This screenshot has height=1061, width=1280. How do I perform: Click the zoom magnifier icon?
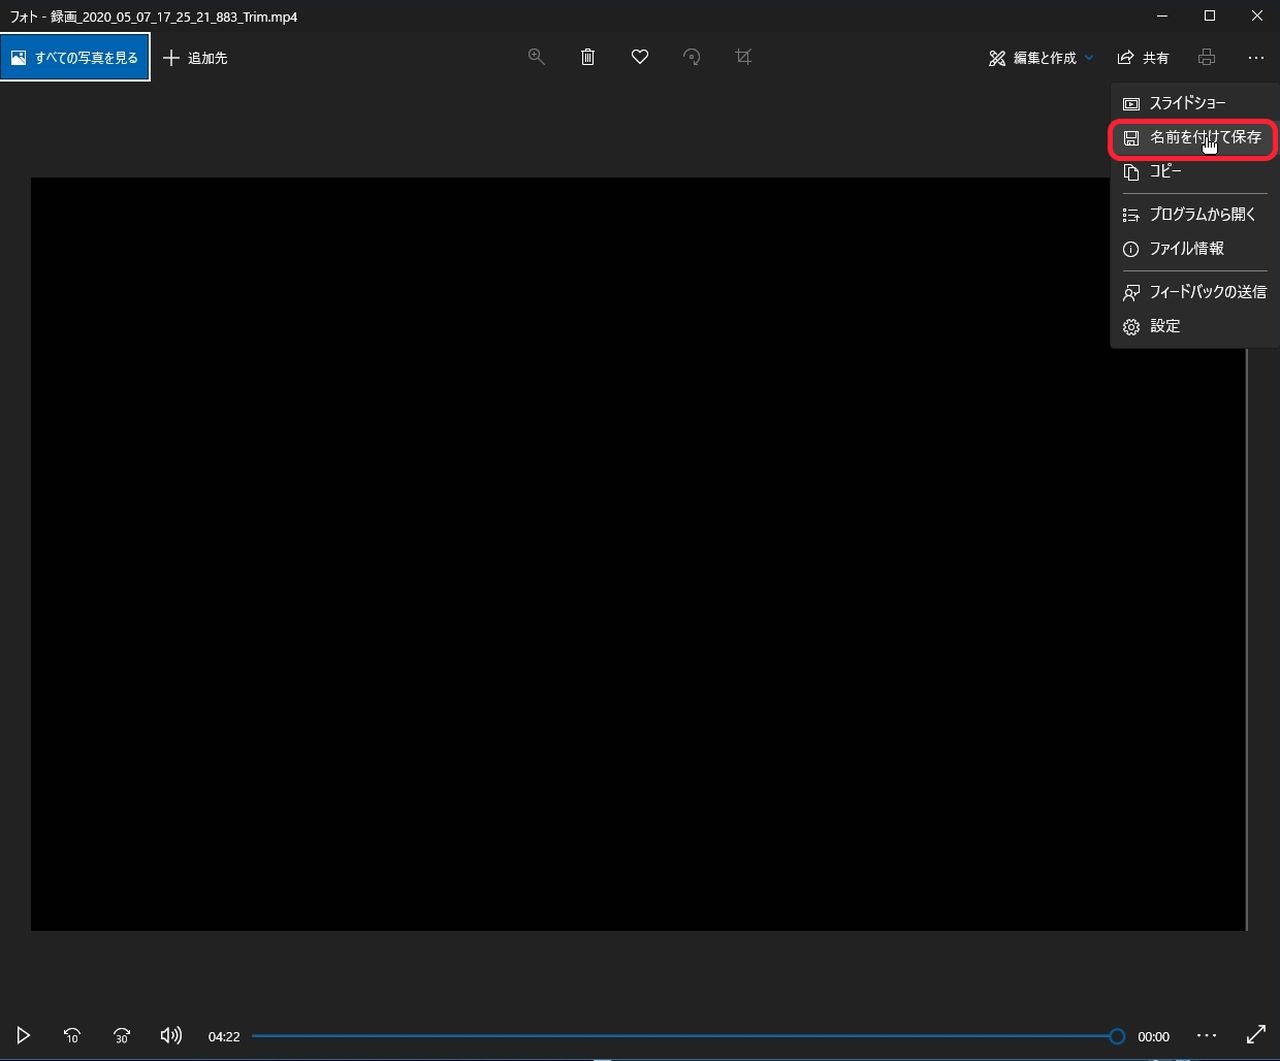pyautogui.click(x=537, y=57)
